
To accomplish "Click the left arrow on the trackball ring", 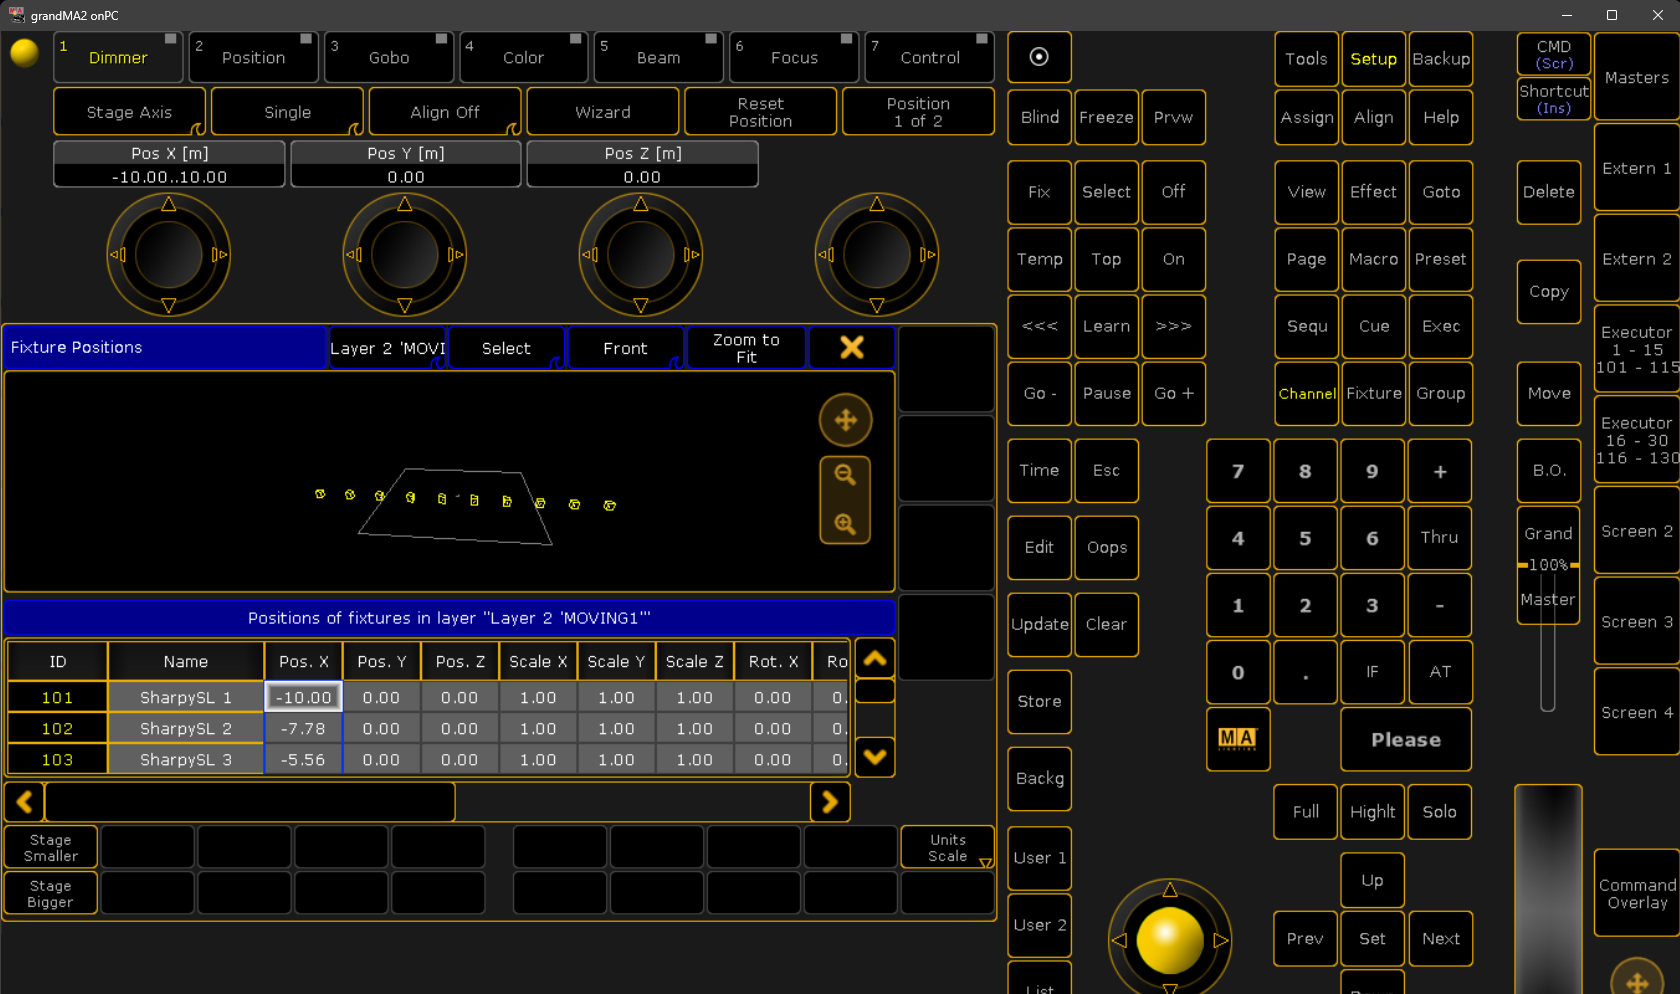I will click(1119, 940).
